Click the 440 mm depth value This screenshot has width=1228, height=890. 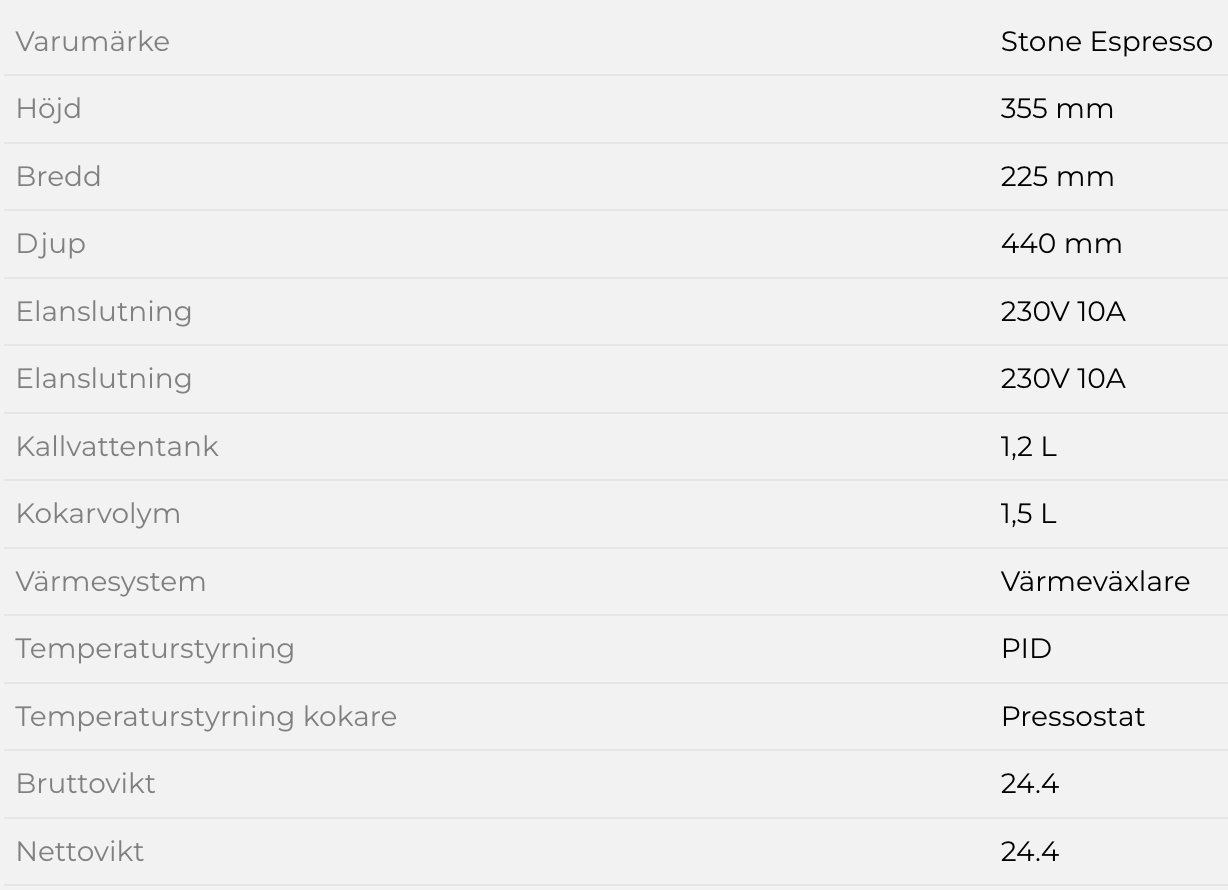click(x=1060, y=244)
